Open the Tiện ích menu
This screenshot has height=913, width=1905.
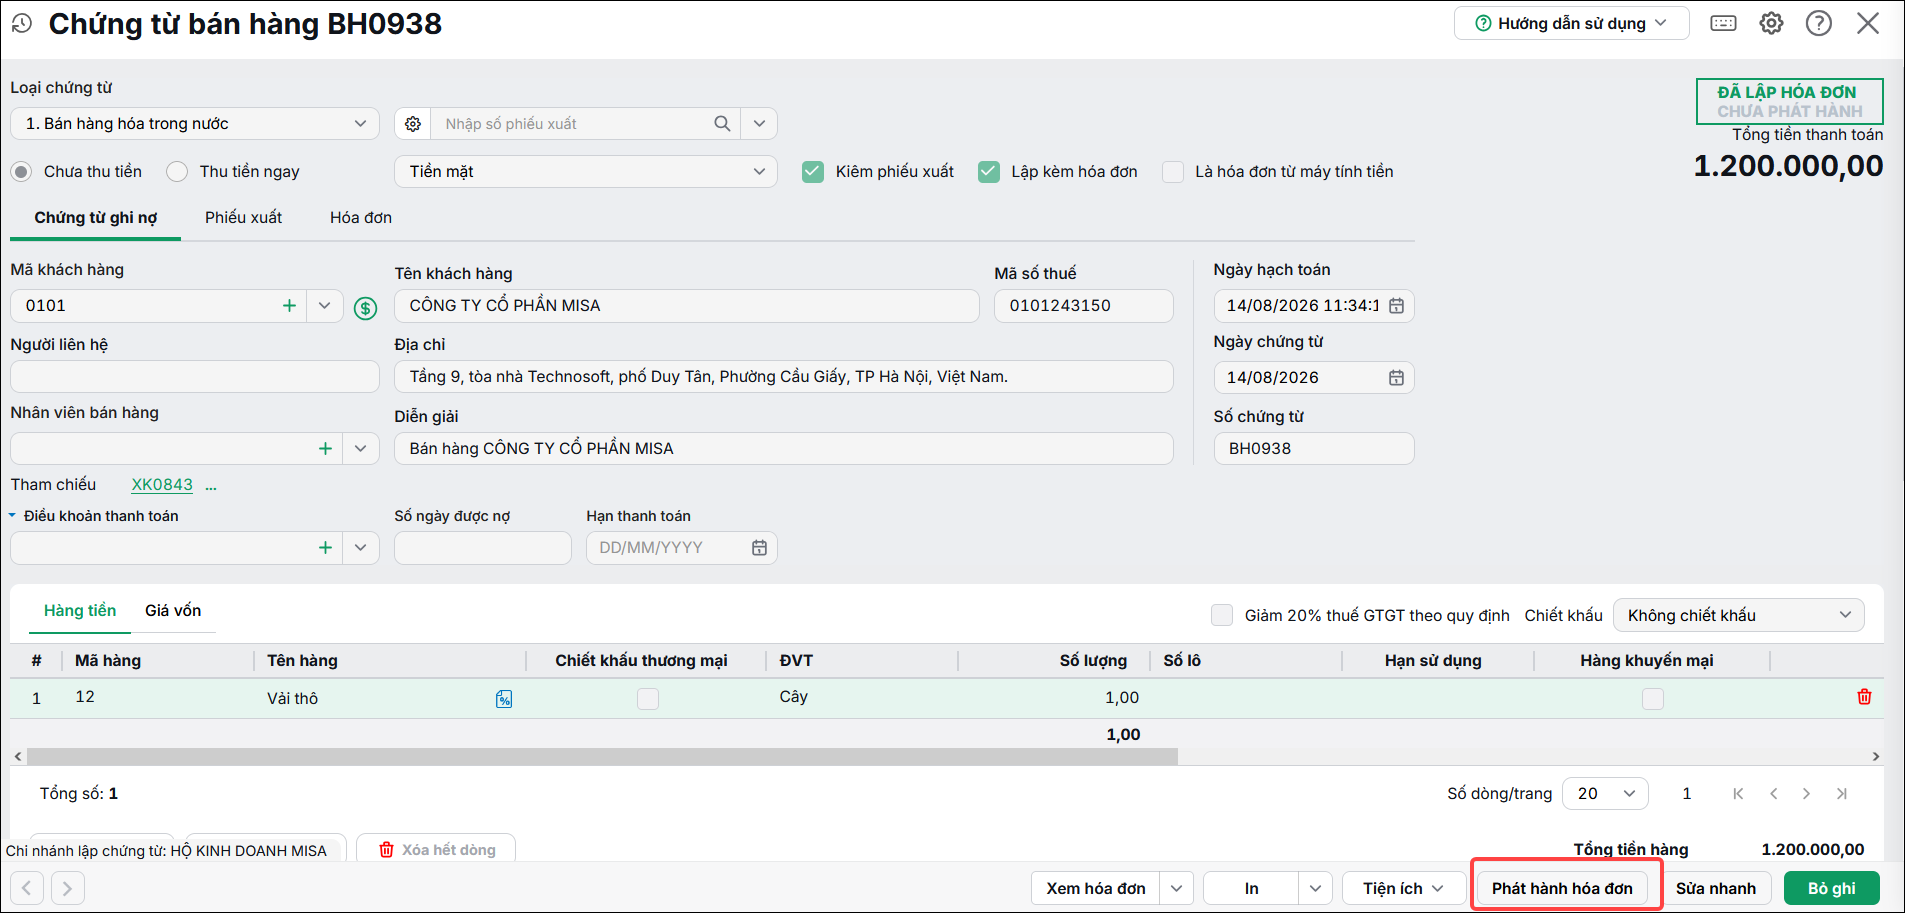tap(1403, 888)
